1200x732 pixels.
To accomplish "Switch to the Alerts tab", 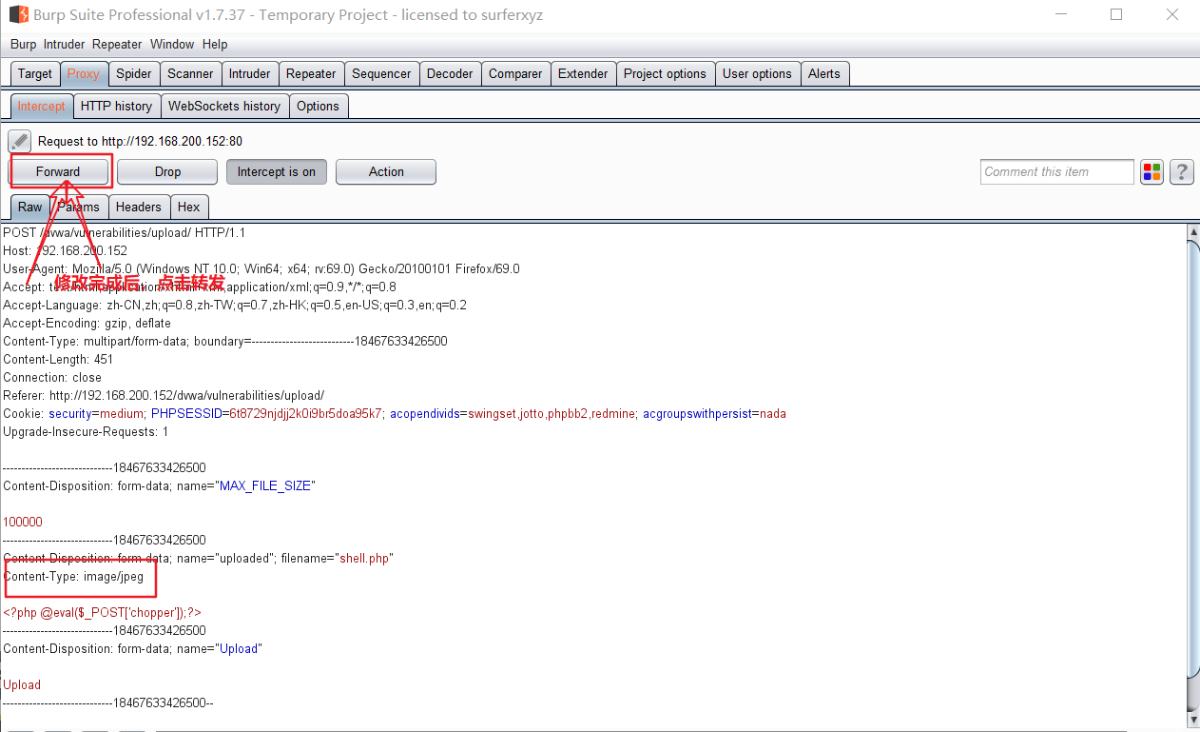I will click(x=824, y=74).
